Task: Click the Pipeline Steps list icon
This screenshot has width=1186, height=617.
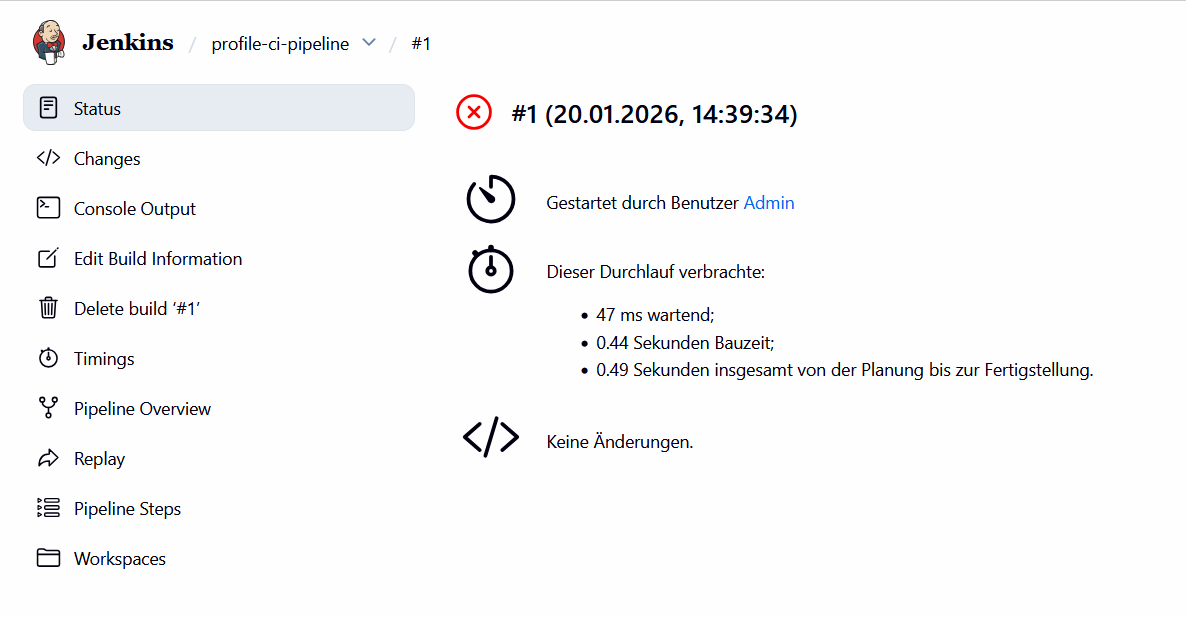Action: point(48,508)
